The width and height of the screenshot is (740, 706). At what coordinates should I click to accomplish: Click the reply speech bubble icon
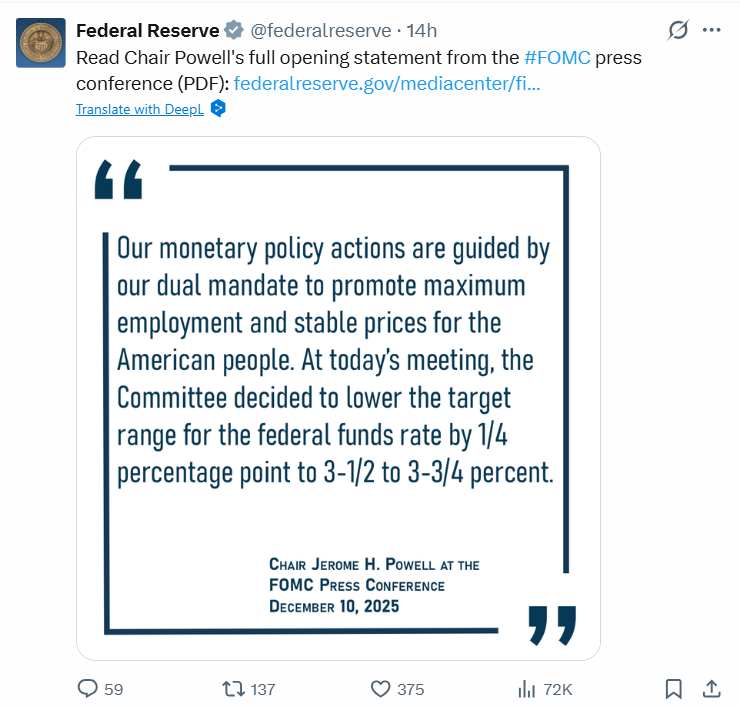[x=88, y=689]
